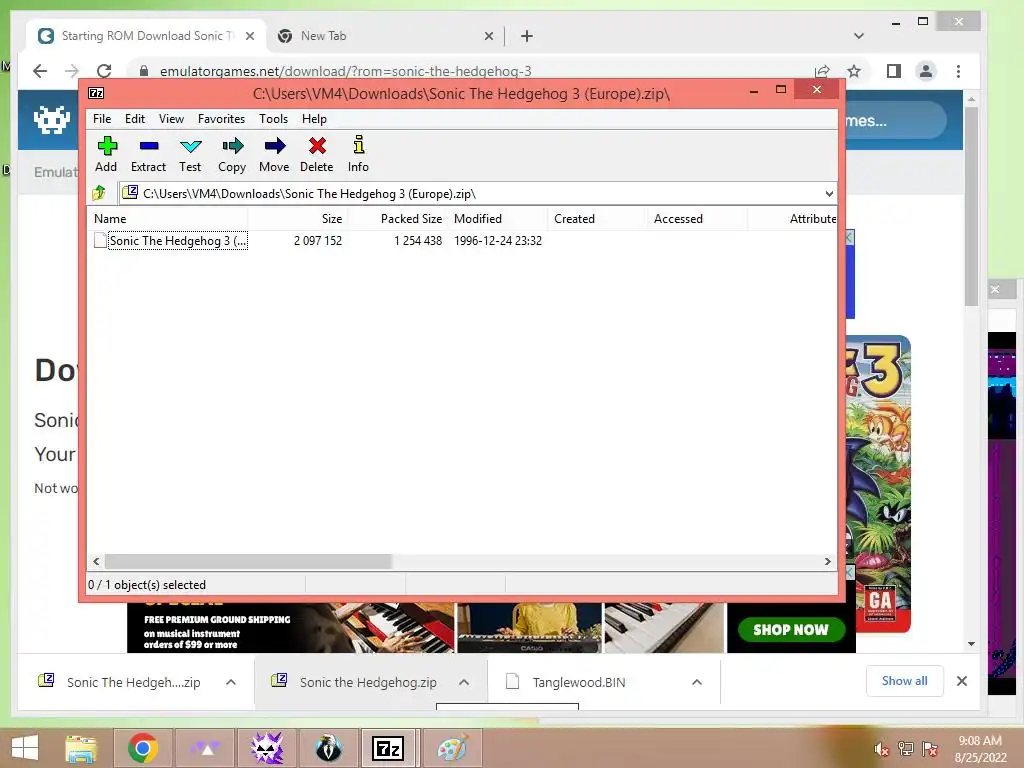This screenshot has width=1024, height=768.
Task: Sort files by the Name column
Action: coord(167,219)
